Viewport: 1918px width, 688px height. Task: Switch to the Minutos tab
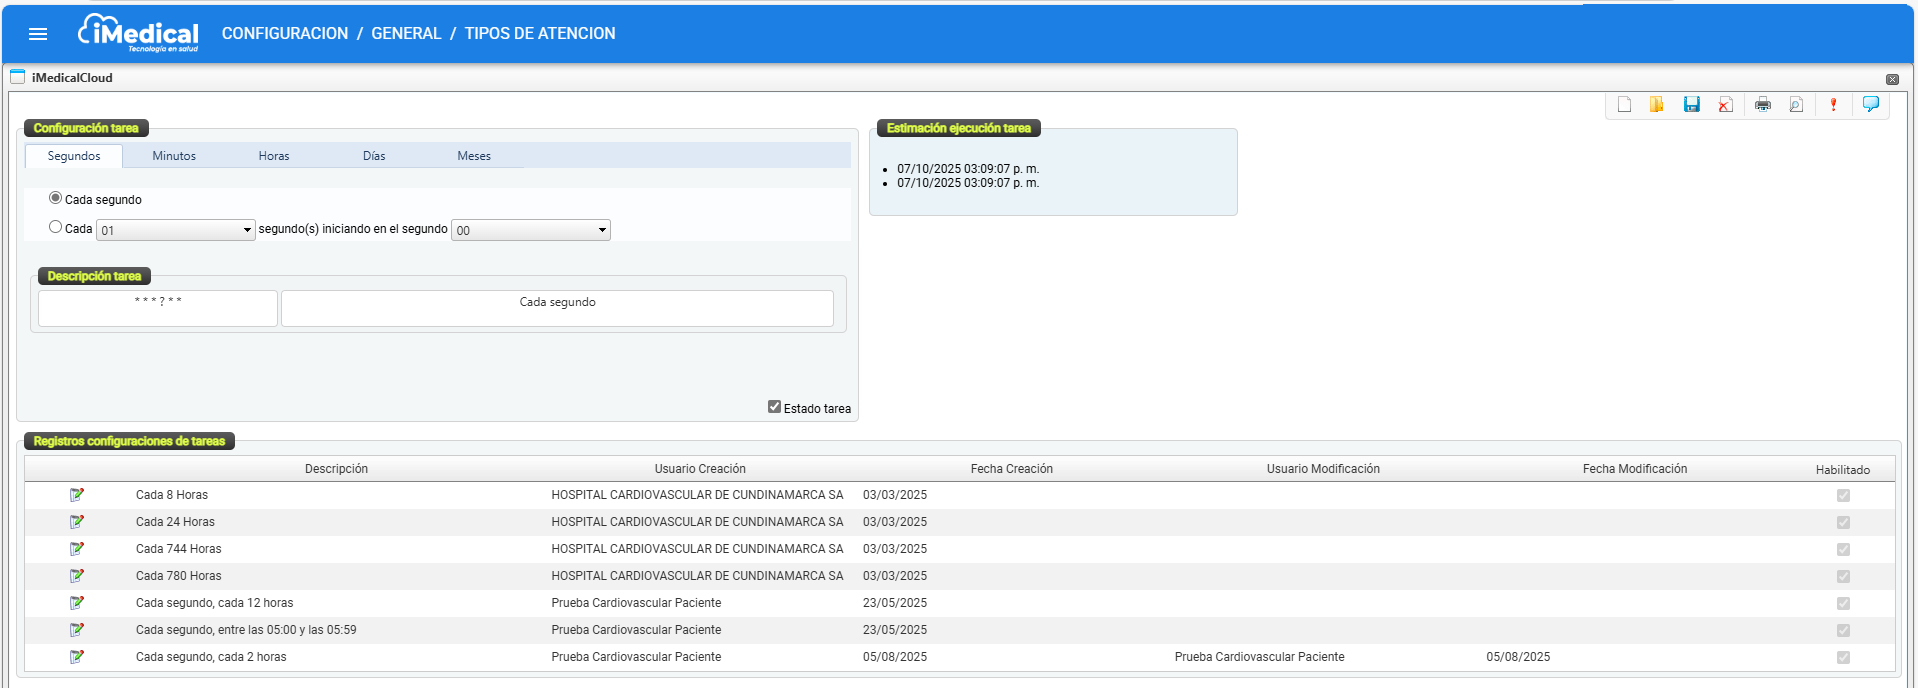(174, 156)
